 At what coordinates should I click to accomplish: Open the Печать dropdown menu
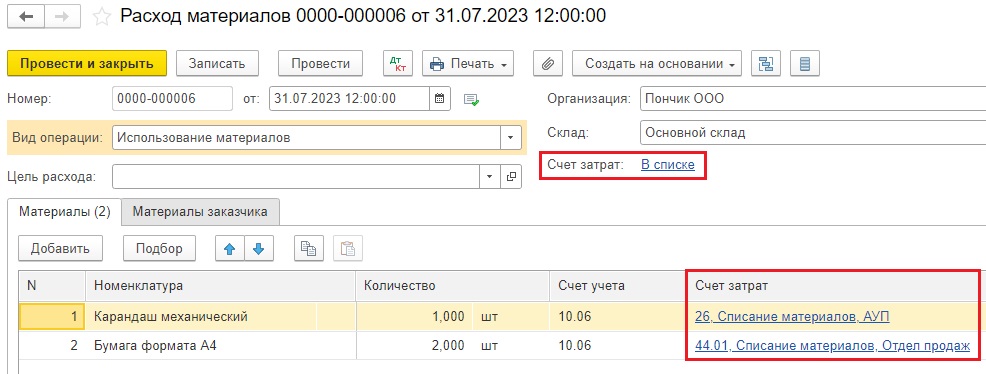[x=468, y=63]
